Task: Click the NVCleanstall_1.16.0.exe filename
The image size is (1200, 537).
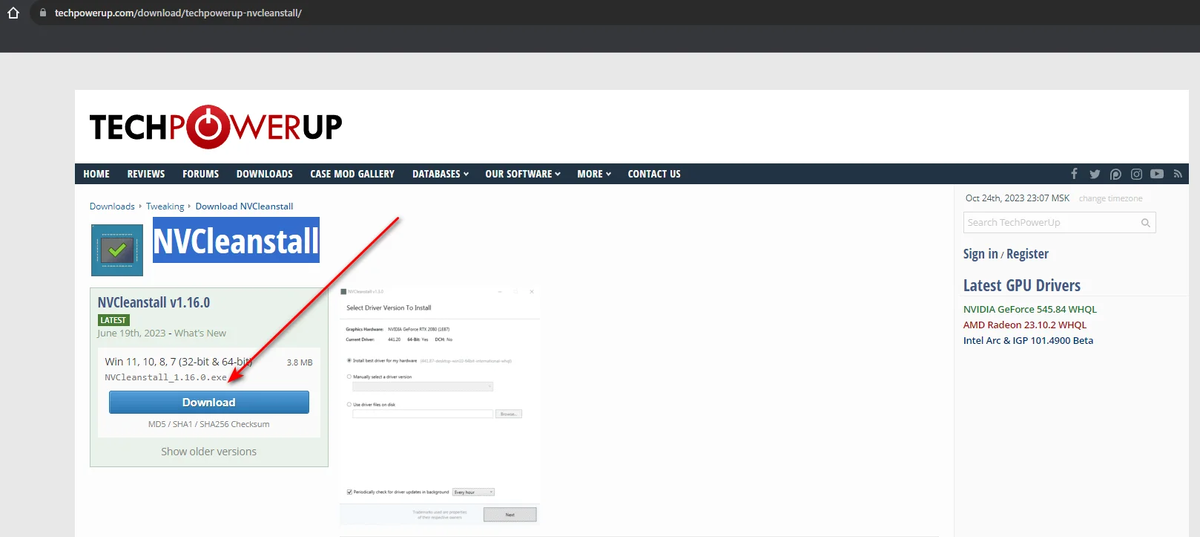Action: 166,378
